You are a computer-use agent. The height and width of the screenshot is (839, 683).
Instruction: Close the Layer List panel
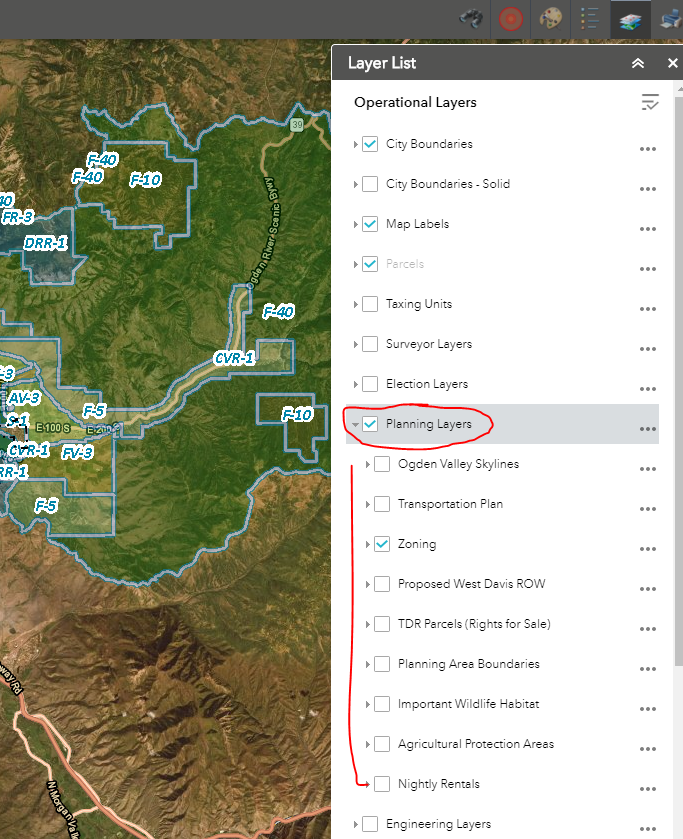[x=673, y=63]
